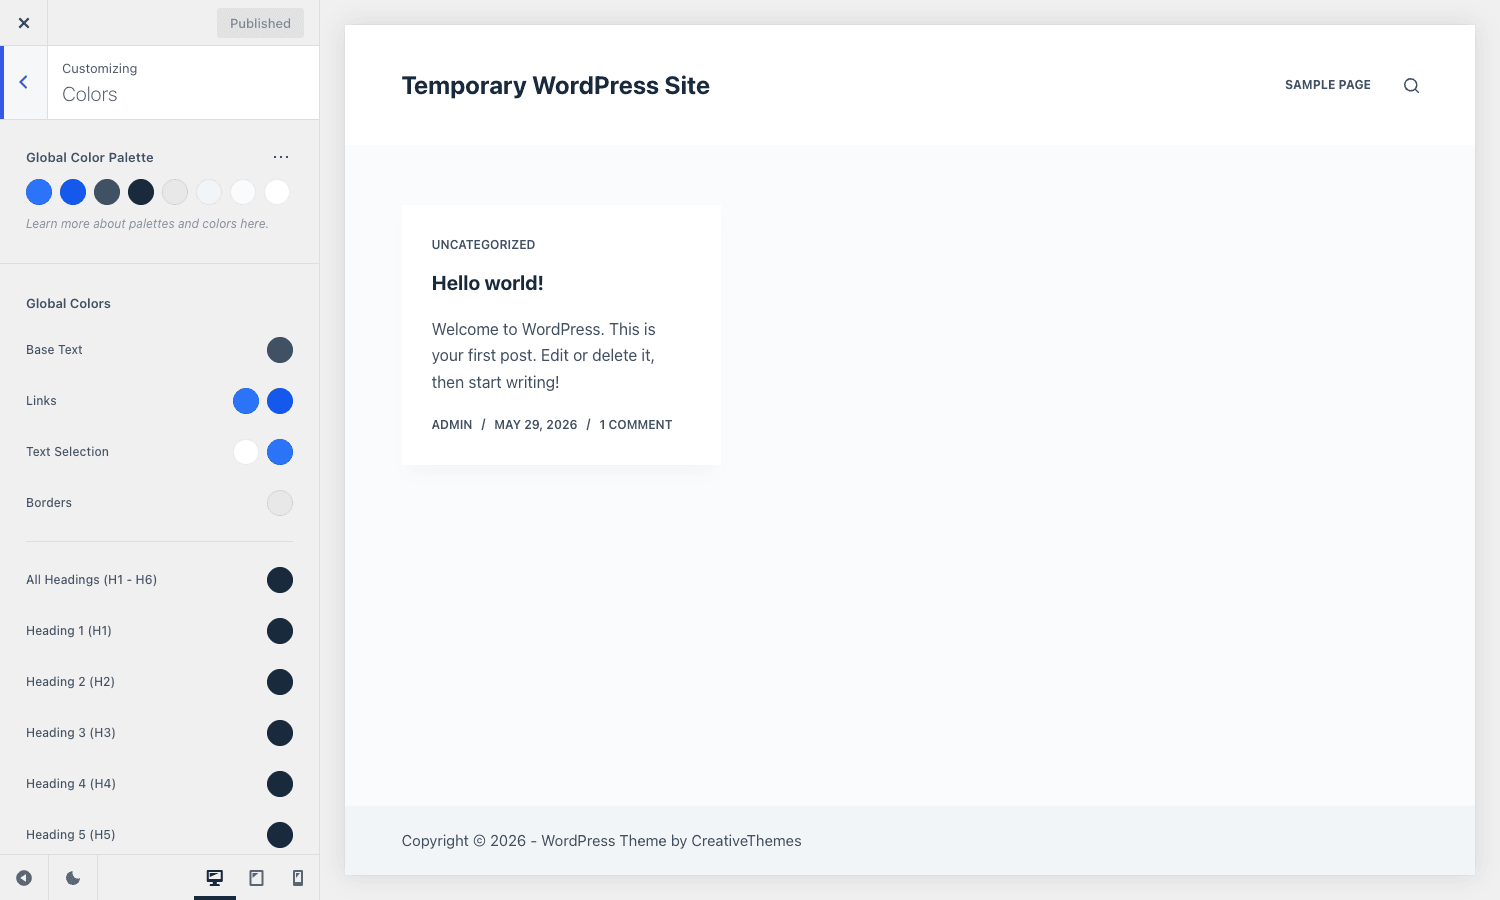Screen dimensions: 1500x900
Task: Switch to mobile preview device
Action: point(298,878)
